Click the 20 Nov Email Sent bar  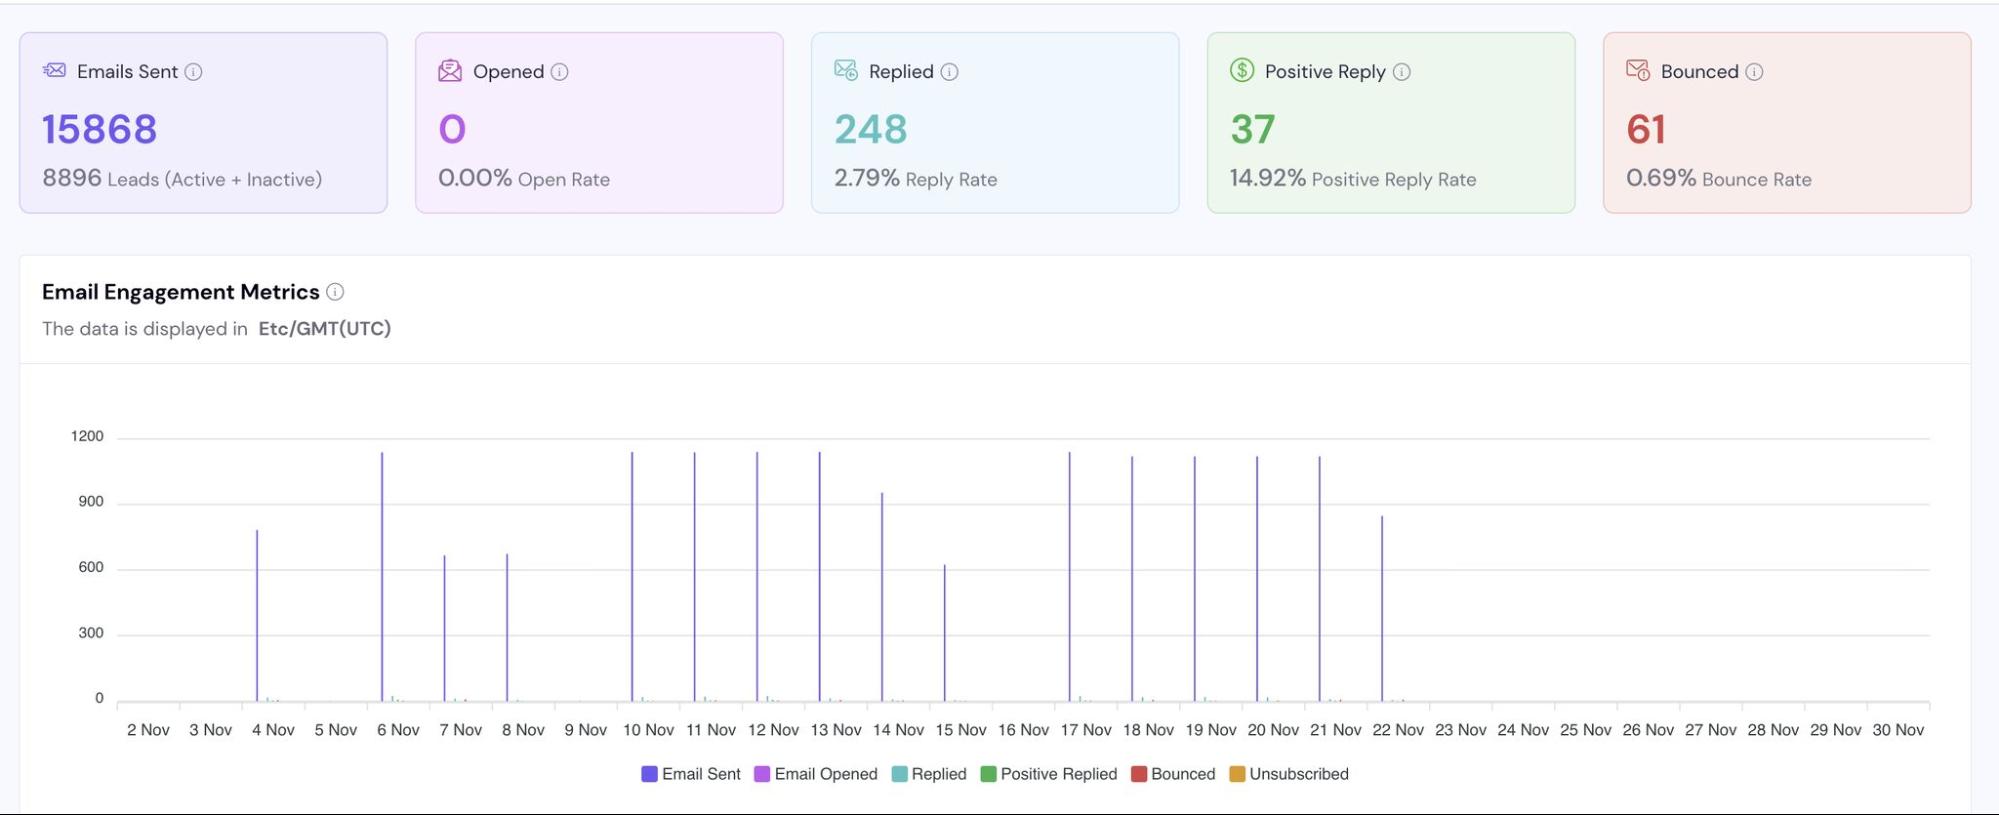pyautogui.click(x=1257, y=579)
